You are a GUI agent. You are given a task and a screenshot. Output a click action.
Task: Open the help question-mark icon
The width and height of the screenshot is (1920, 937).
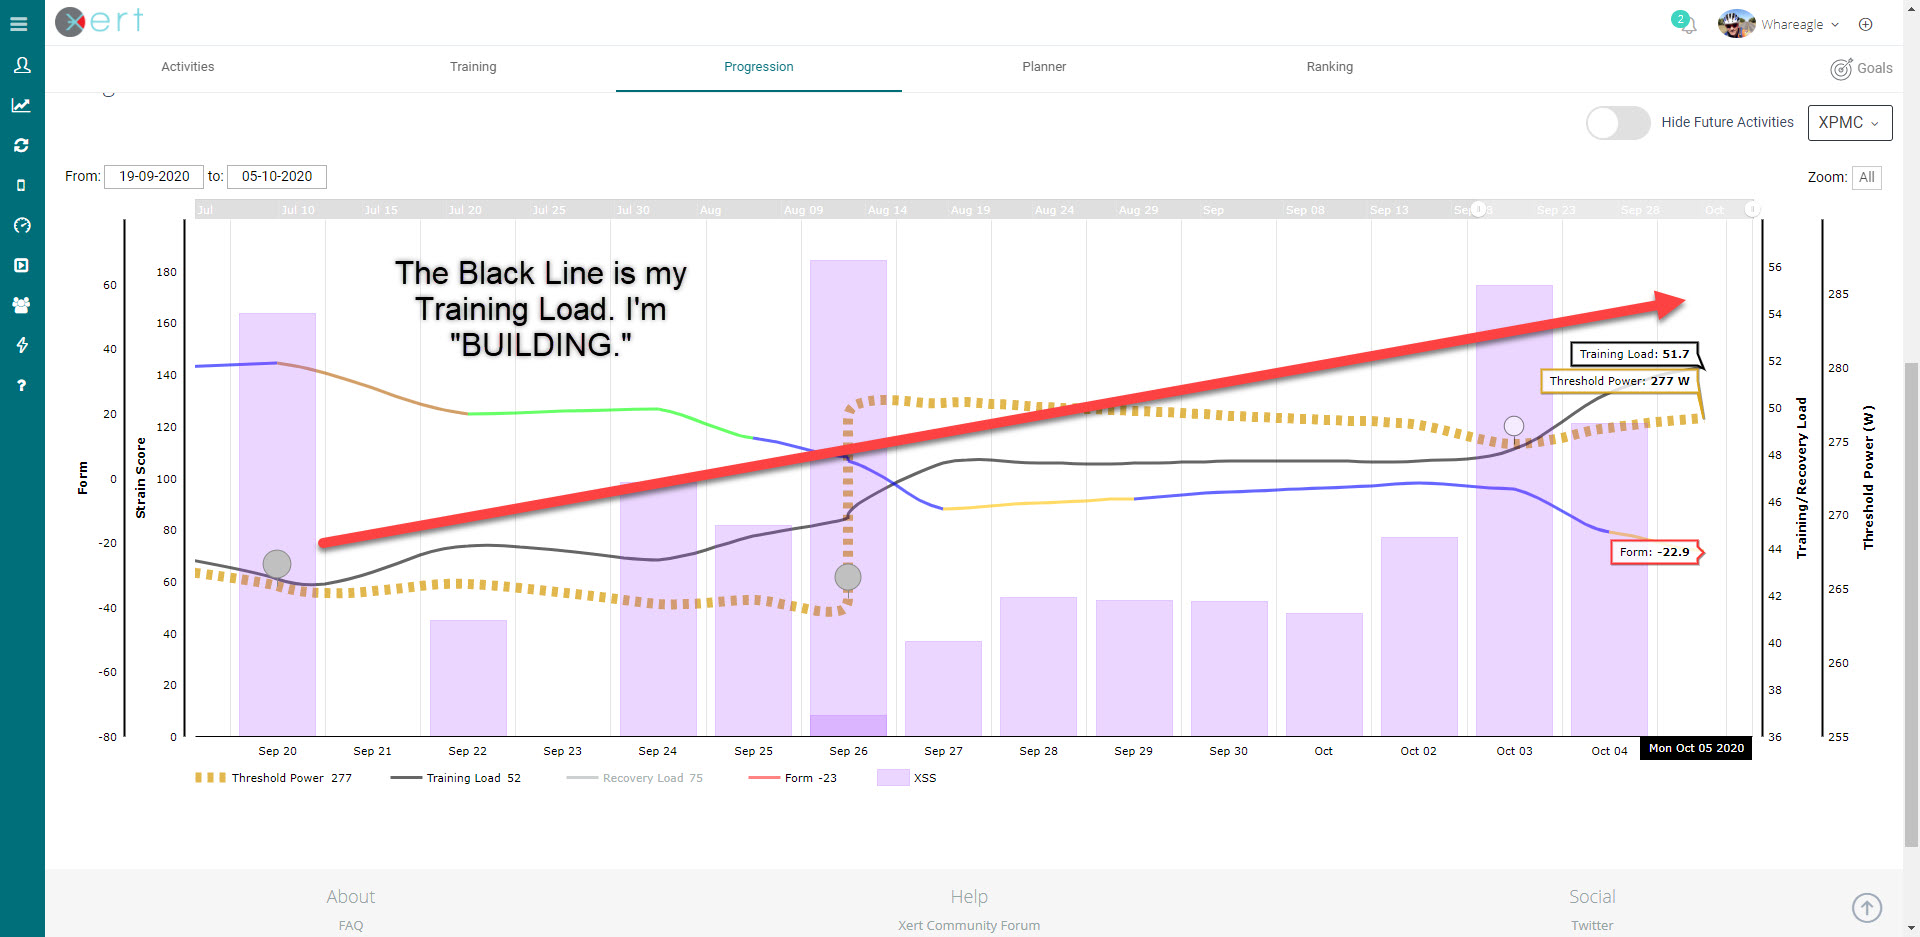point(22,385)
